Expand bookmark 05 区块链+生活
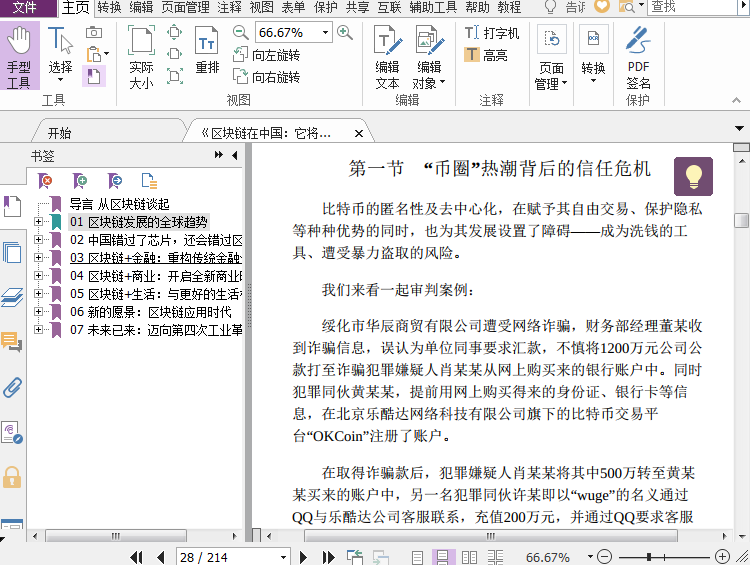 pos(38,293)
